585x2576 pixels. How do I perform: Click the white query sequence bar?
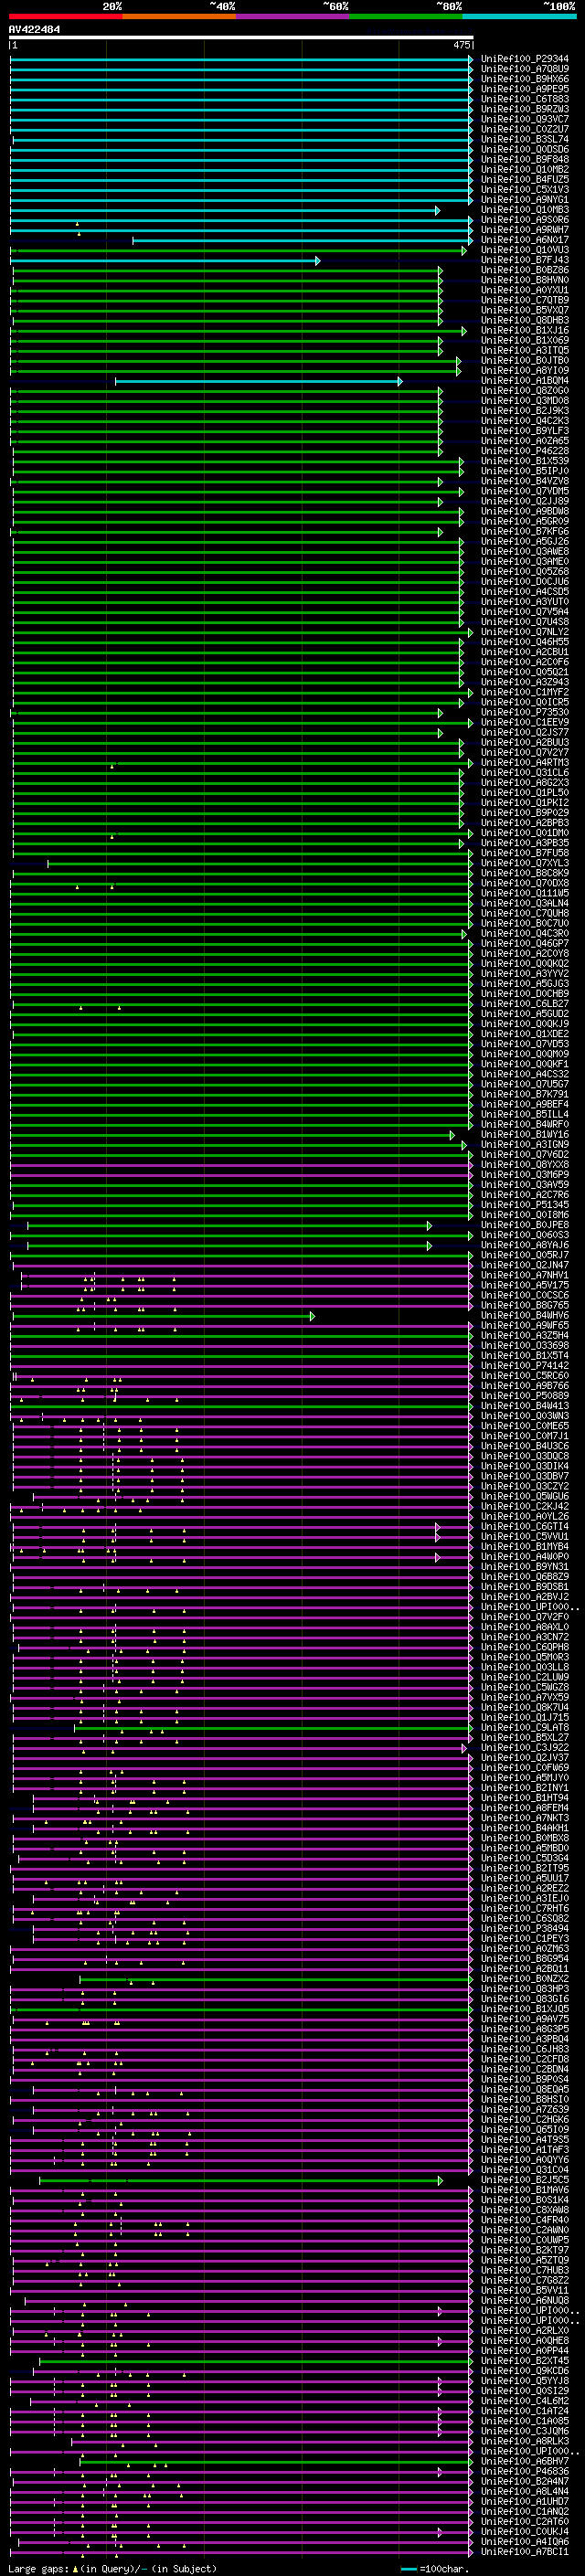pyautogui.click(x=241, y=38)
